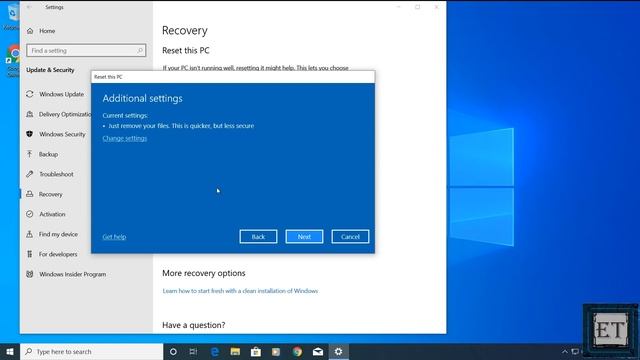Image resolution: width=640 pixels, height=360 pixels.
Task: Click the Home icon in Settings sidebar
Action: pos(30,31)
